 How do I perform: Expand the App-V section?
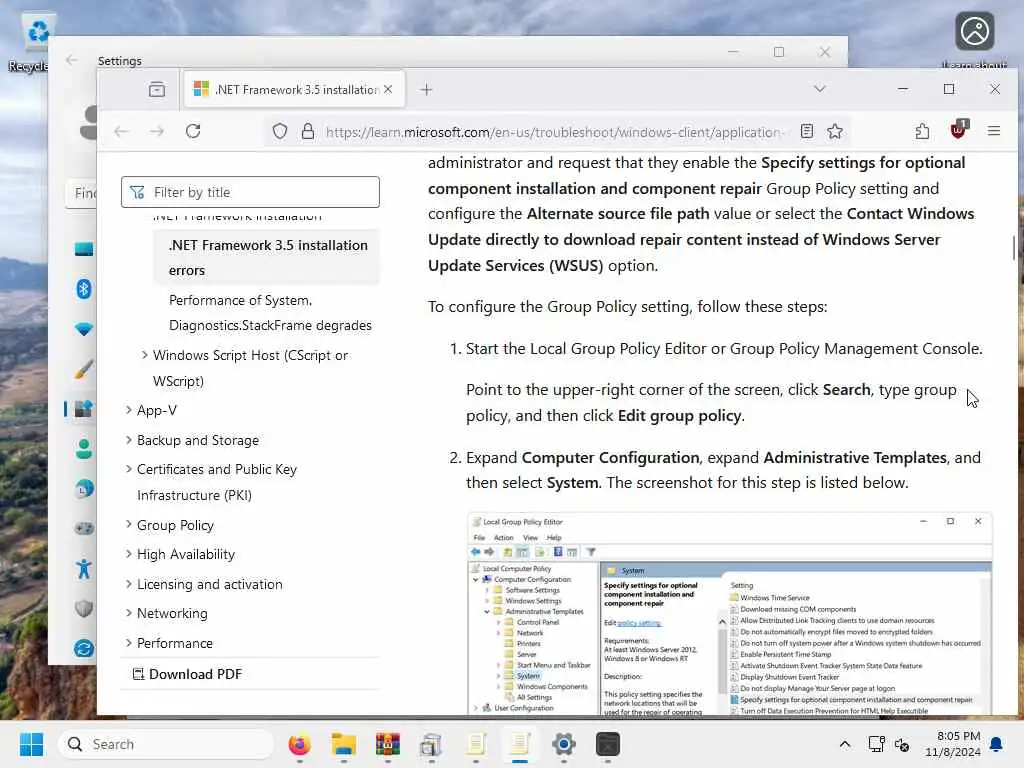(129, 410)
